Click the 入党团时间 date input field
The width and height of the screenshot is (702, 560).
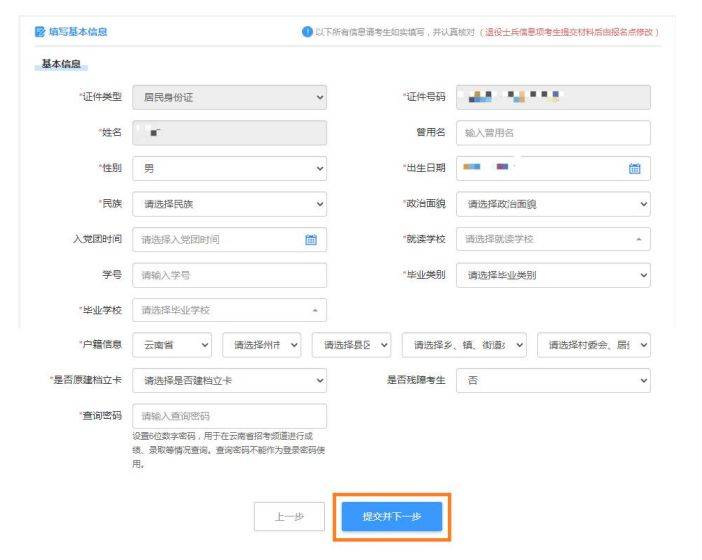tap(230, 239)
